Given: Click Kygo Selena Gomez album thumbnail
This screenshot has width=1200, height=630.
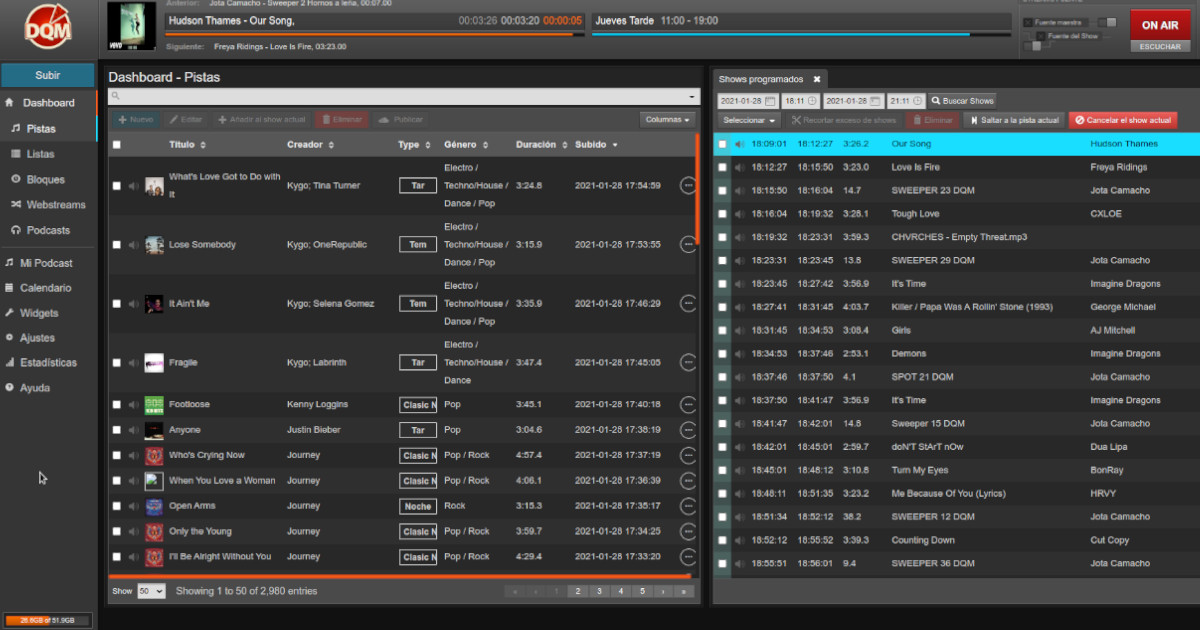Looking at the screenshot, I should [x=154, y=303].
